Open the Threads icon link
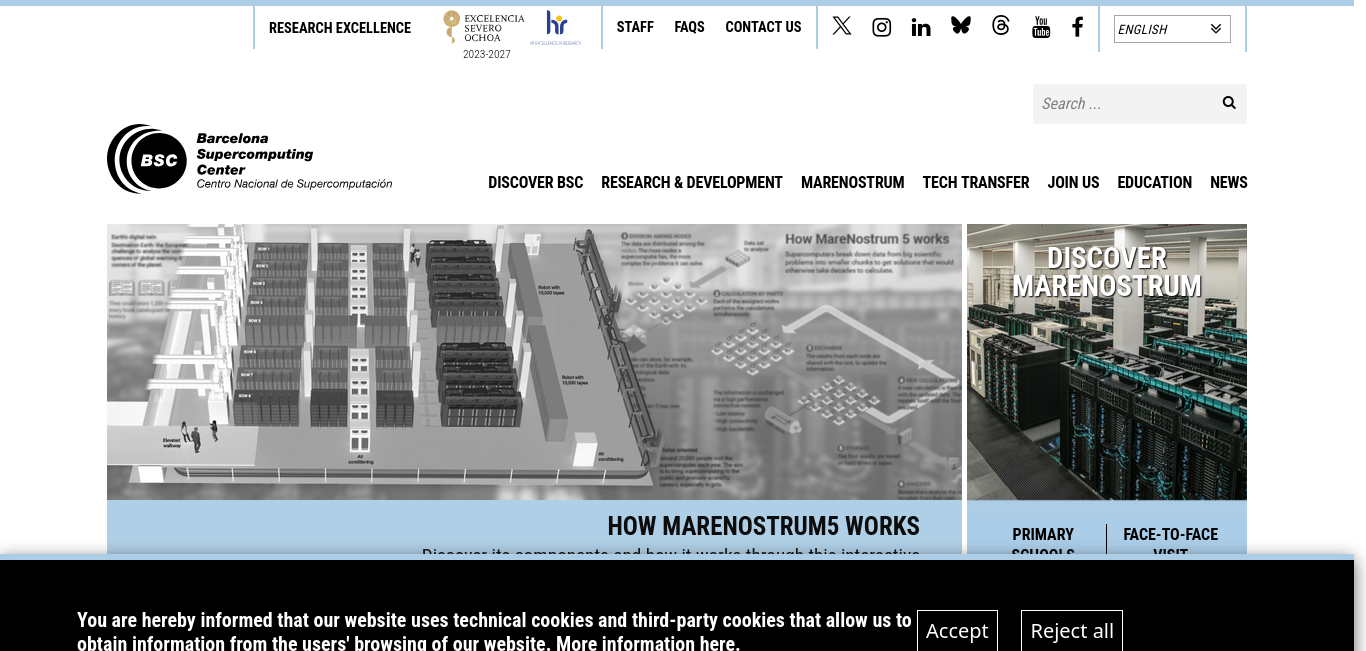The height and width of the screenshot is (651, 1366). 1001,26
